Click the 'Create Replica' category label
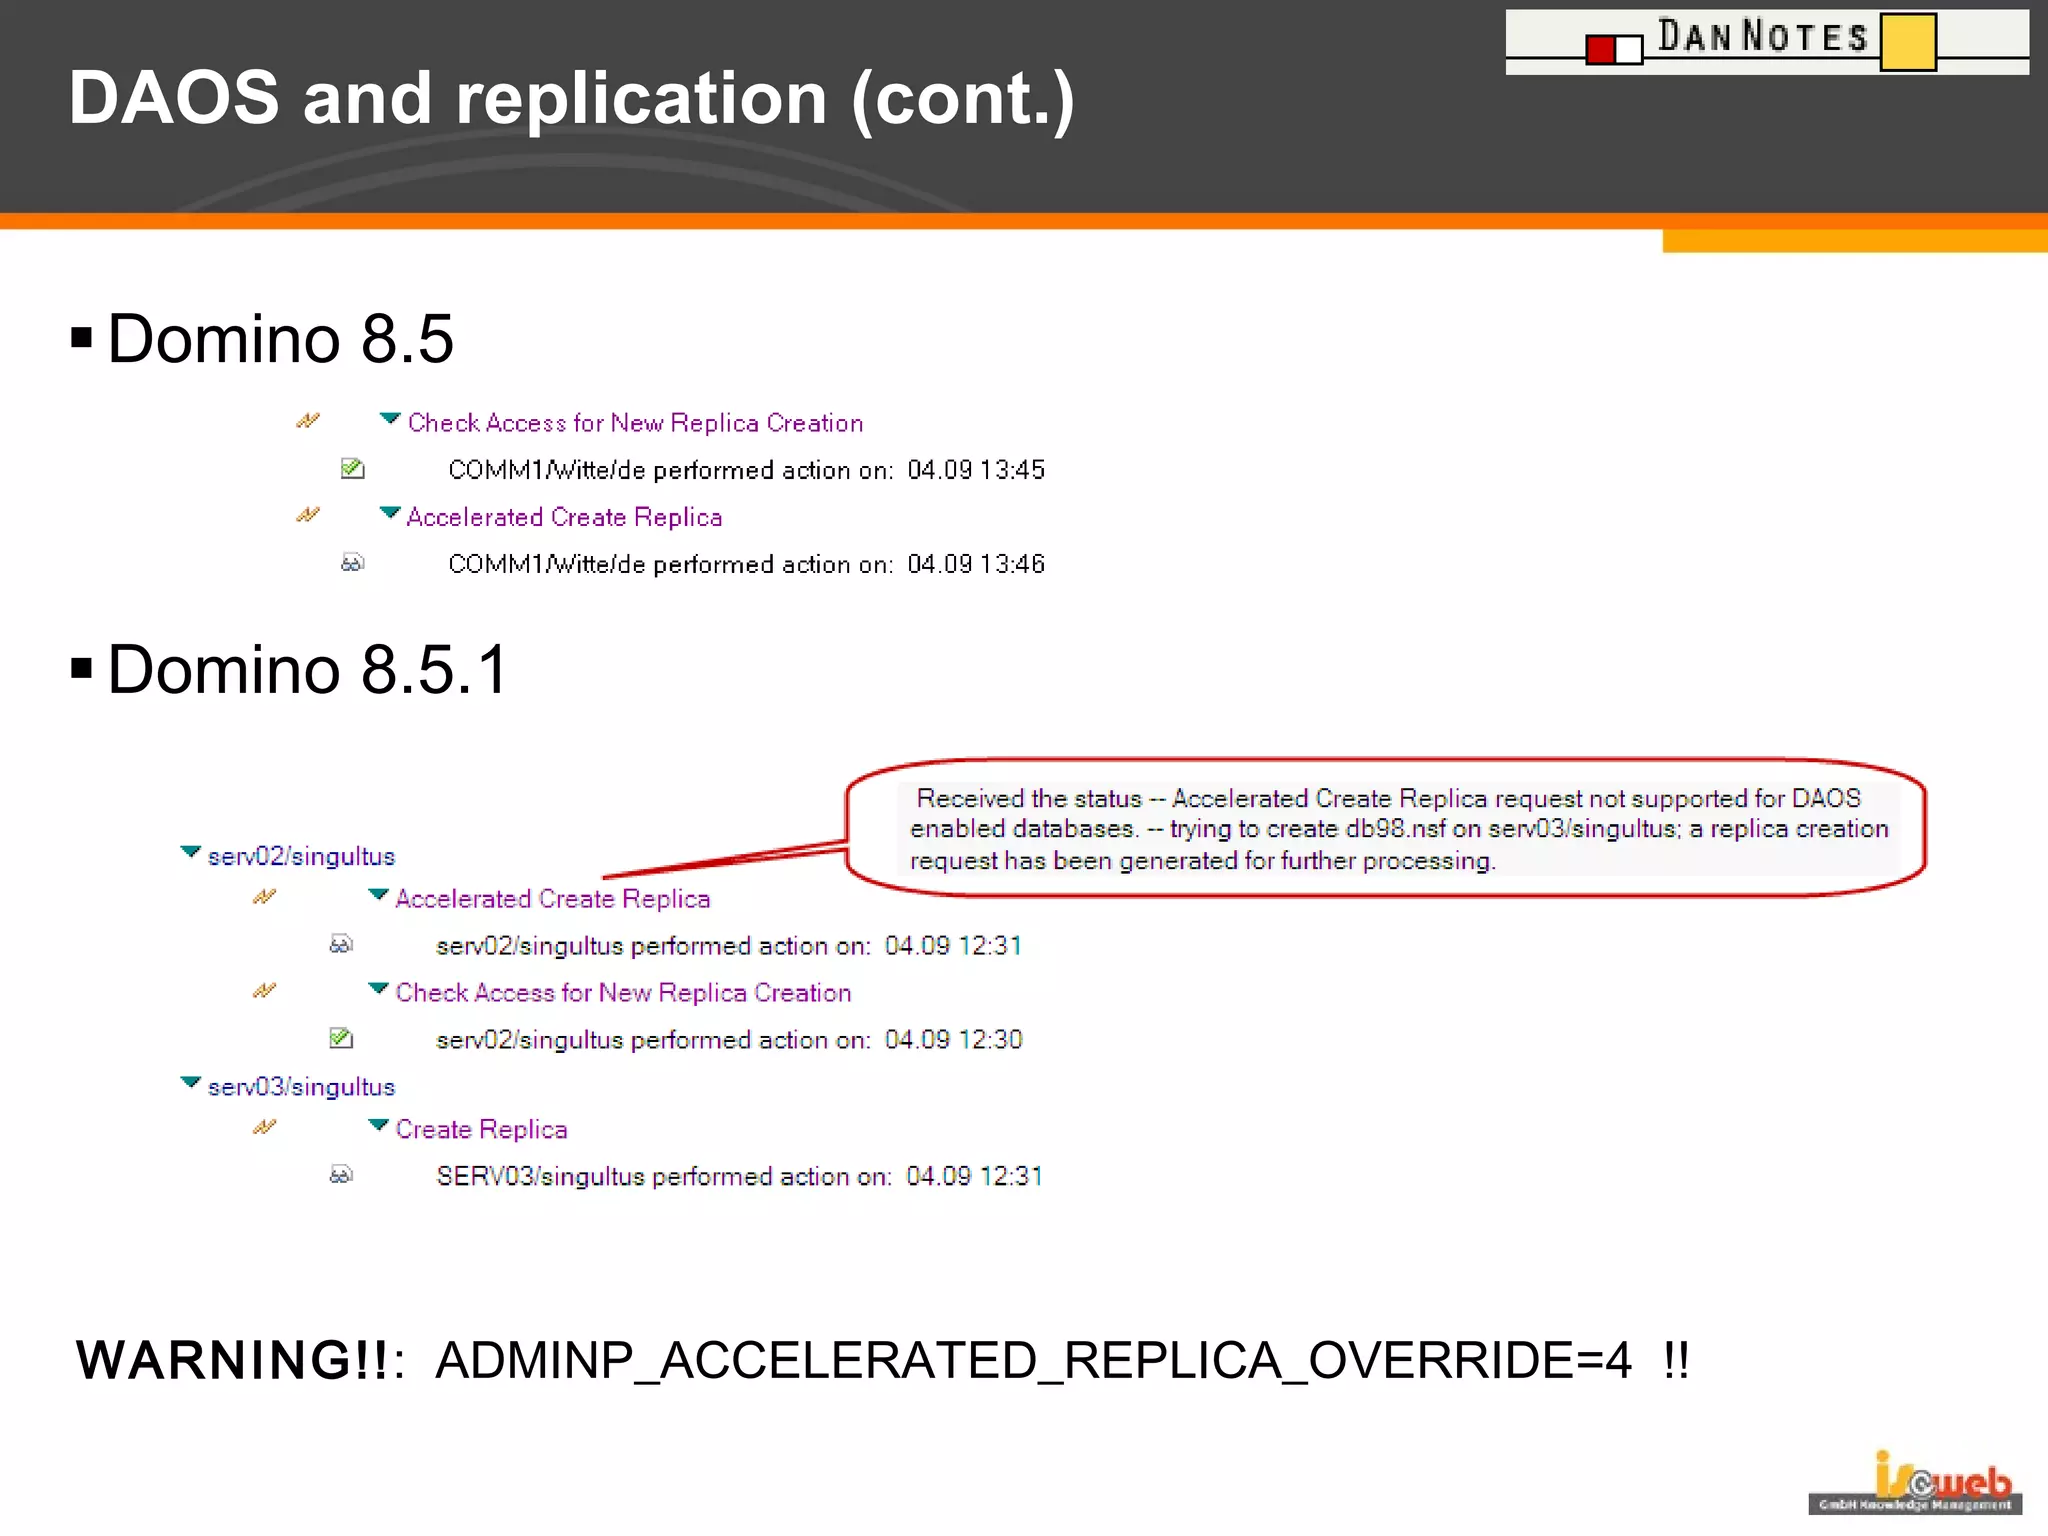Viewport: 2048px width, 1536px height. (x=481, y=1129)
